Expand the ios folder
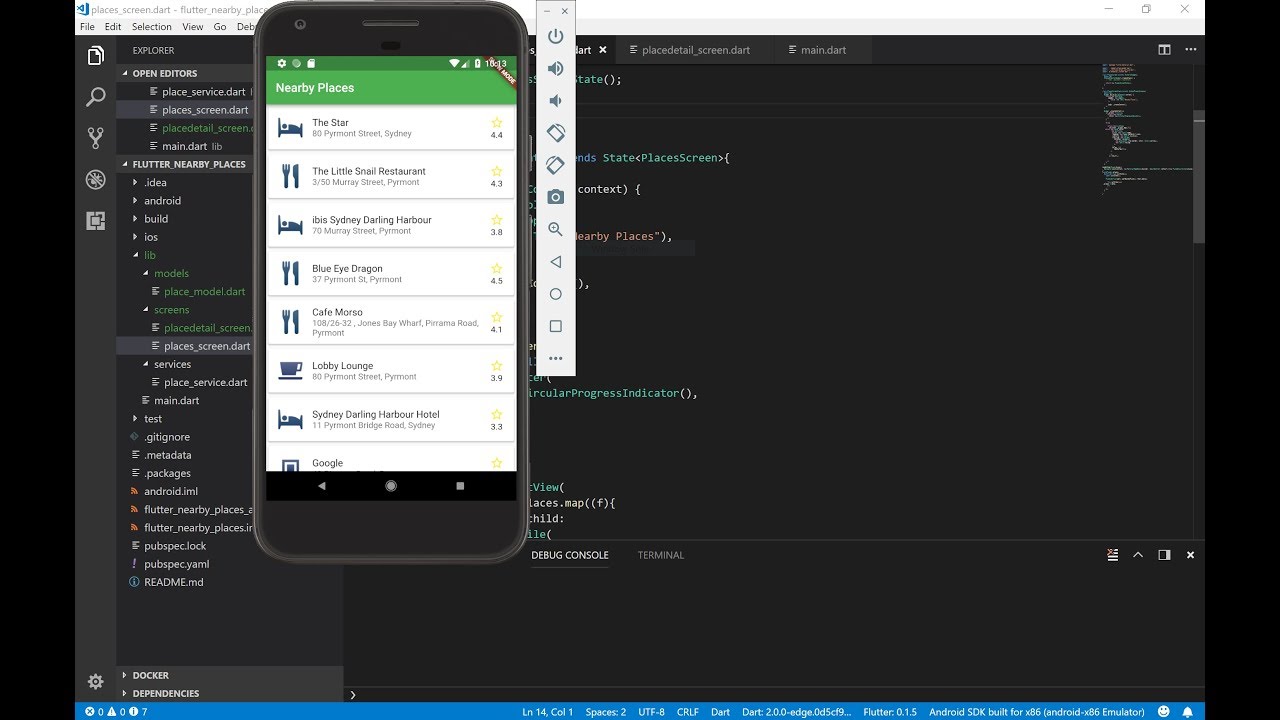The width and height of the screenshot is (1280, 720). (151, 237)
